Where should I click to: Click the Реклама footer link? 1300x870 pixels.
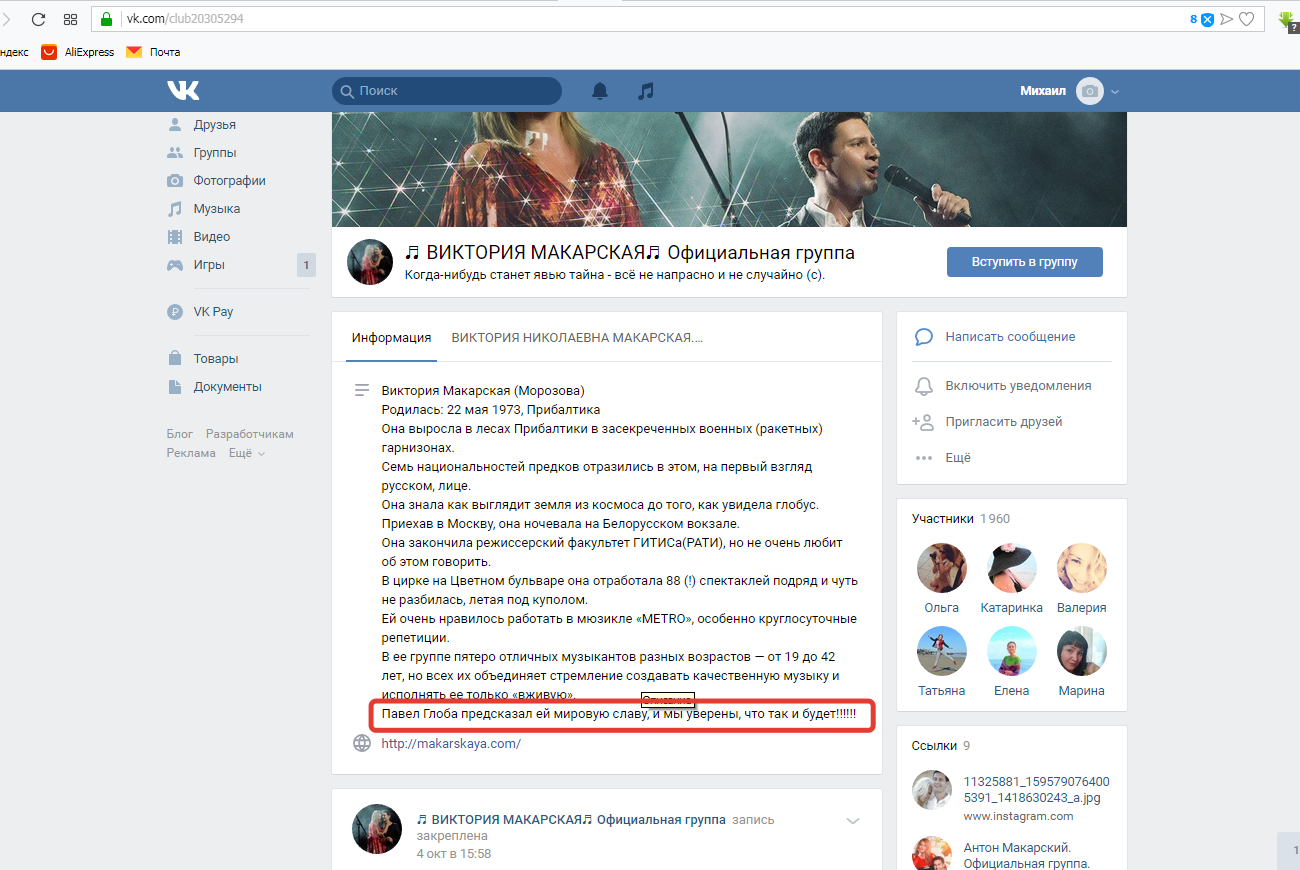click(x=191, y=453)
